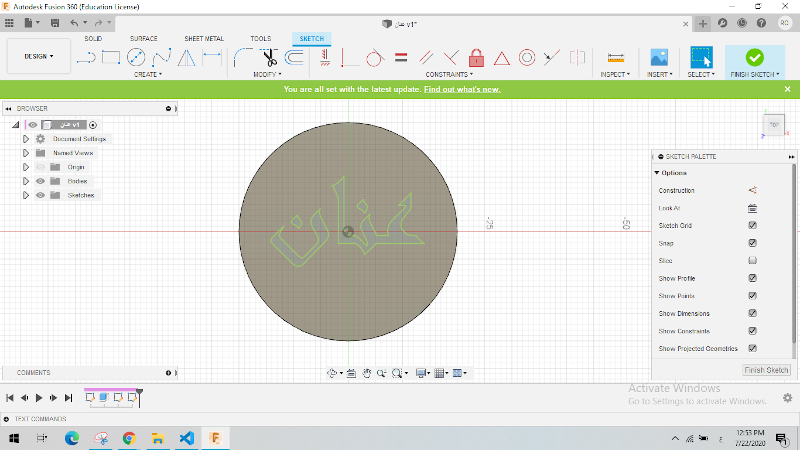
Task: Apply the Horizontal/Vertical constraint
Action: [x=325, y=58]
